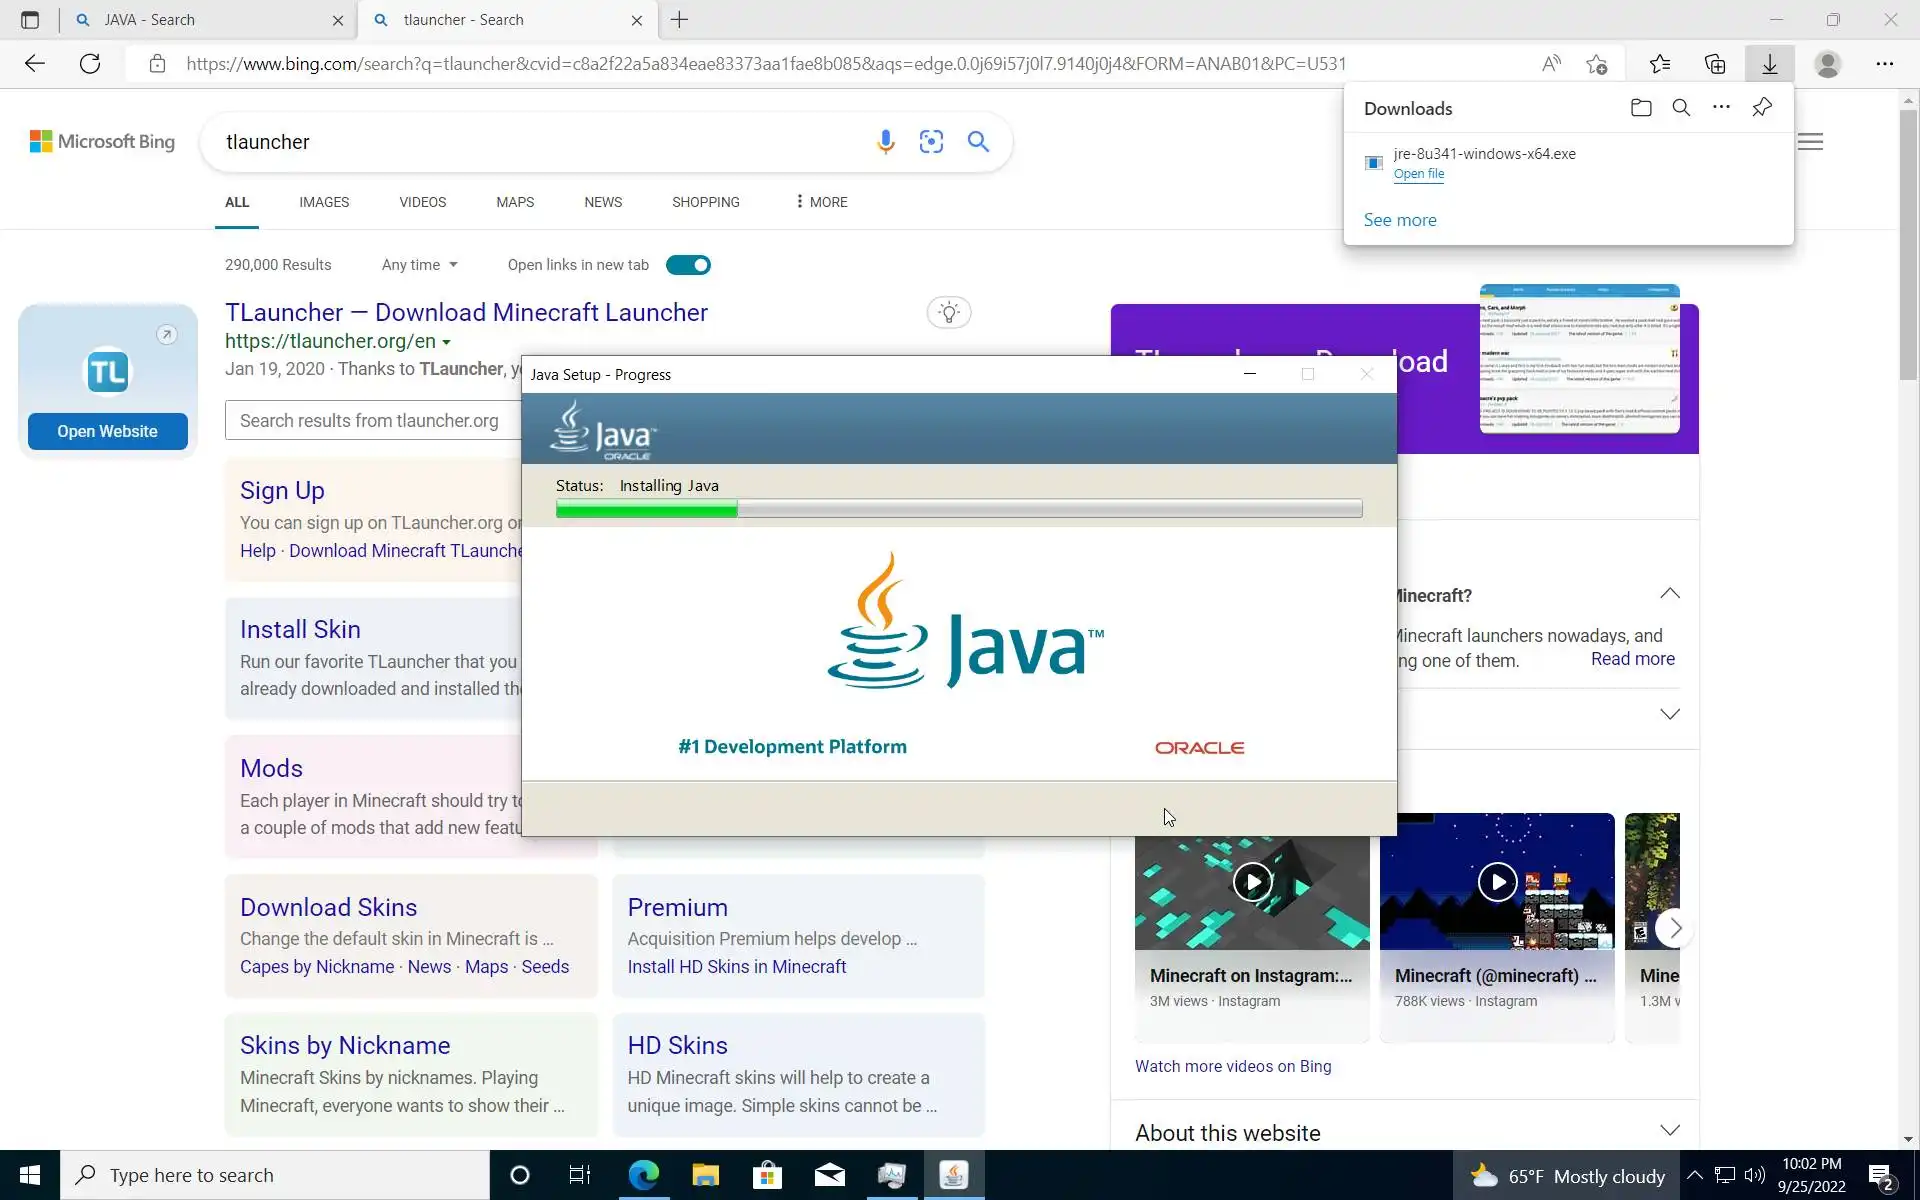The height and width of the screenshot is (1200, 1920).
Task: Open the Any time filter dropdown
Action: (x=419, y=265)
